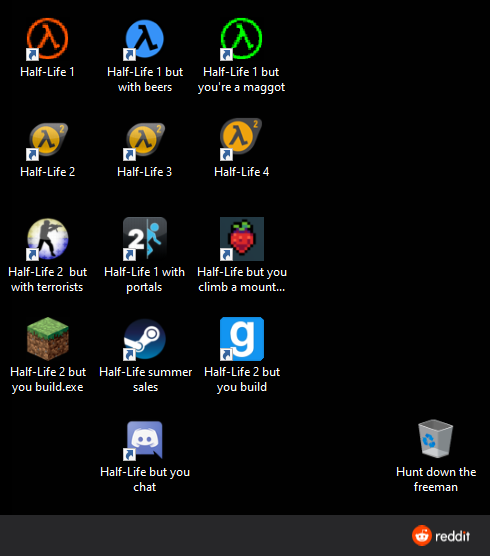Viewport: 490px width, 556px height.
Task: Select the Half-Life 3 desktop icon
Action: click(x=144, y=139)
